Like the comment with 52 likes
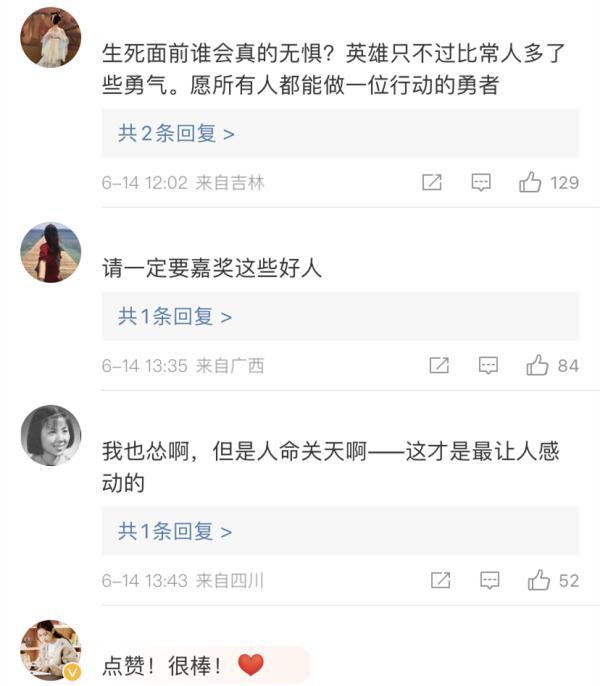 (x=539, y=580)
